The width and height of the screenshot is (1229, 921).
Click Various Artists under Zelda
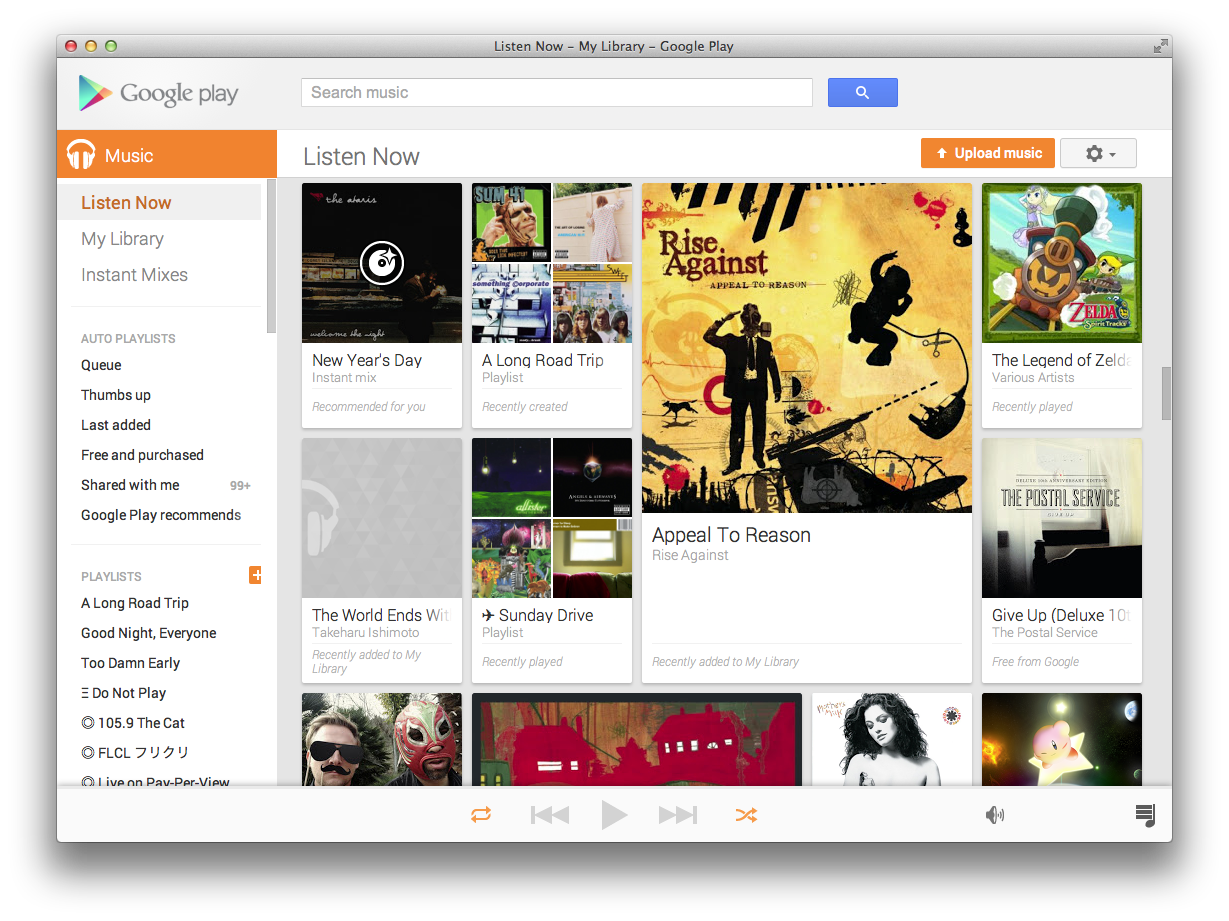tap(1033, 377)
